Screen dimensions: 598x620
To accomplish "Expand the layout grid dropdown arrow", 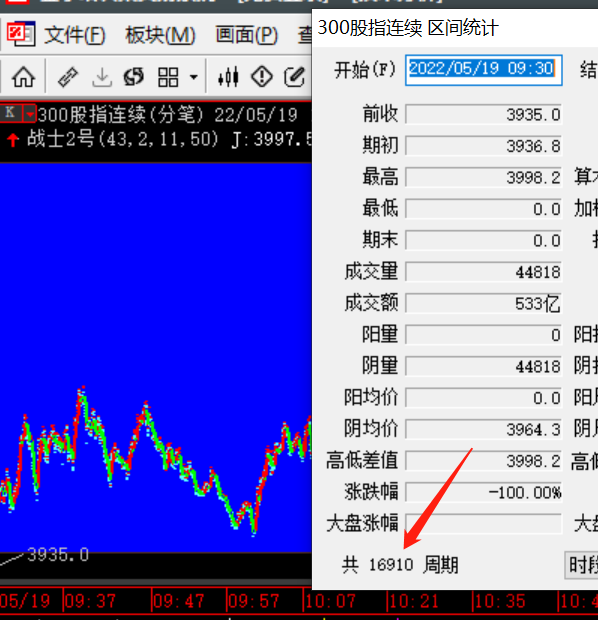I will (x=193, y=77).
